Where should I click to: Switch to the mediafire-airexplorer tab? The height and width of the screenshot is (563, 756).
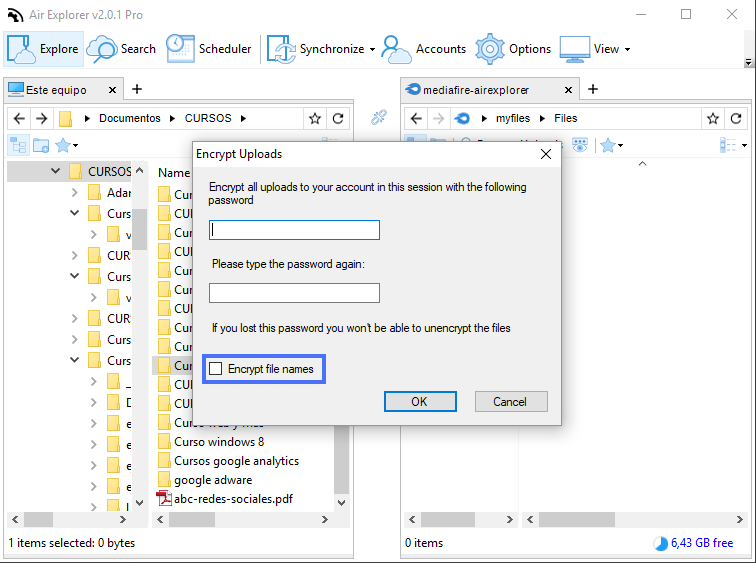475,90
